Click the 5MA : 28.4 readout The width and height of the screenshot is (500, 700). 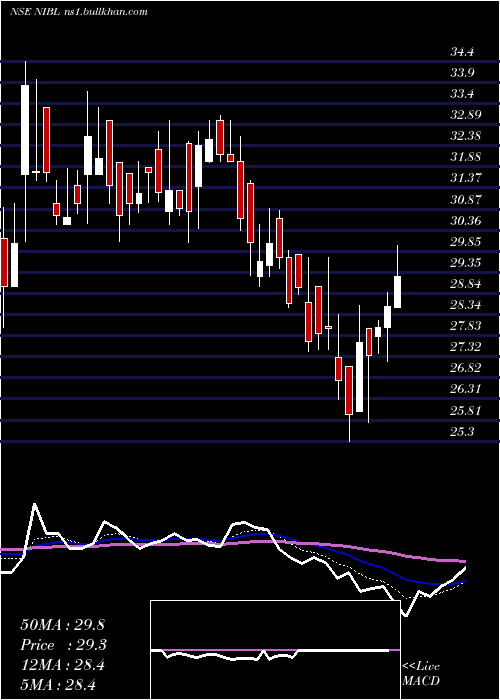click(58, 685)
